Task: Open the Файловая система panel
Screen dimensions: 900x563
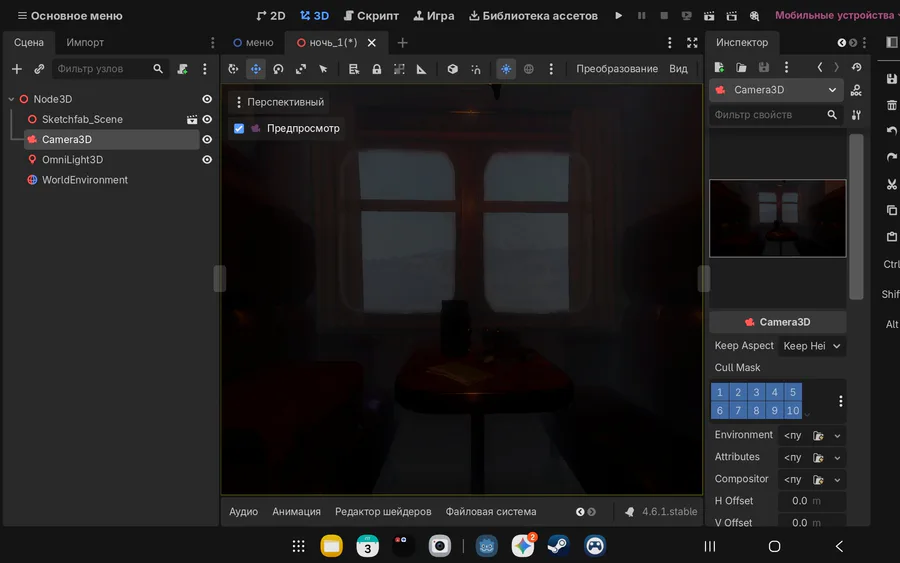Action: pyautogui.click(x=491, y=511)
